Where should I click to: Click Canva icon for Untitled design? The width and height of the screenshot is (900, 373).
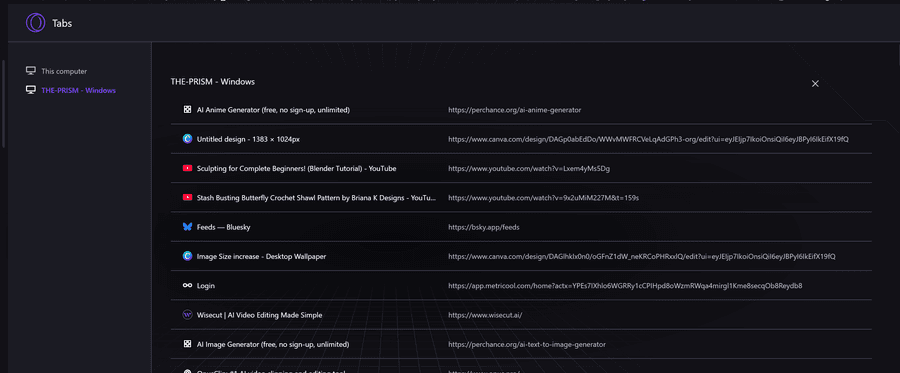pyautogui.click(x=187, y=139)
